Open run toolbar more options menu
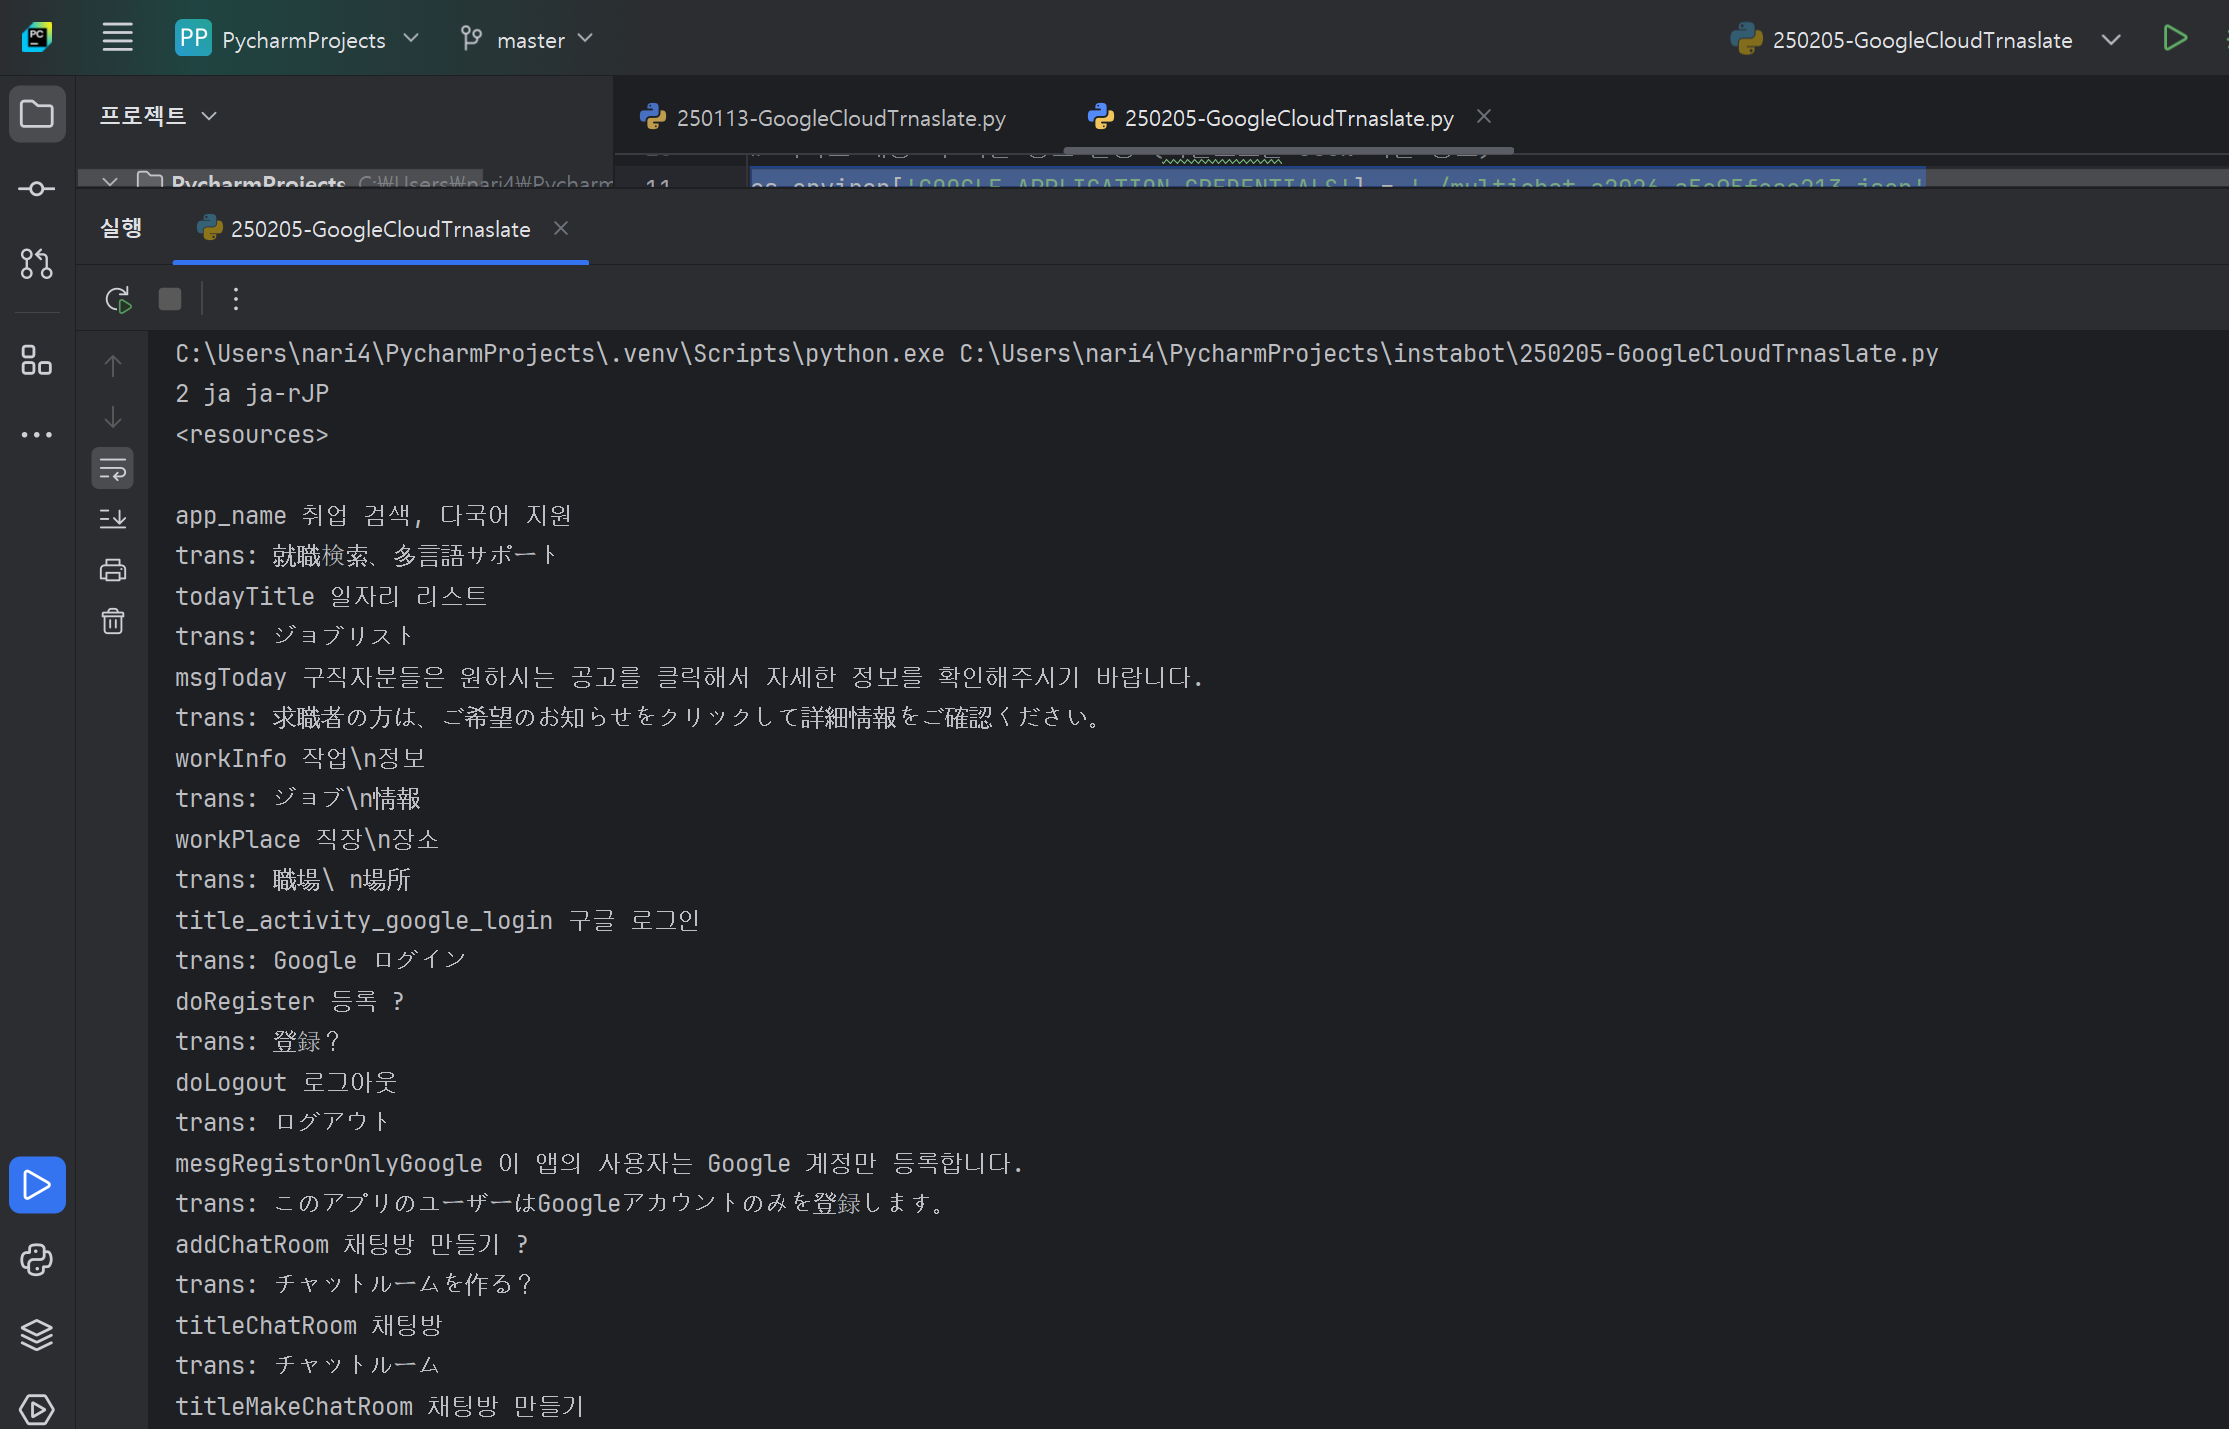2229x1429 pixels. point(236,299)
